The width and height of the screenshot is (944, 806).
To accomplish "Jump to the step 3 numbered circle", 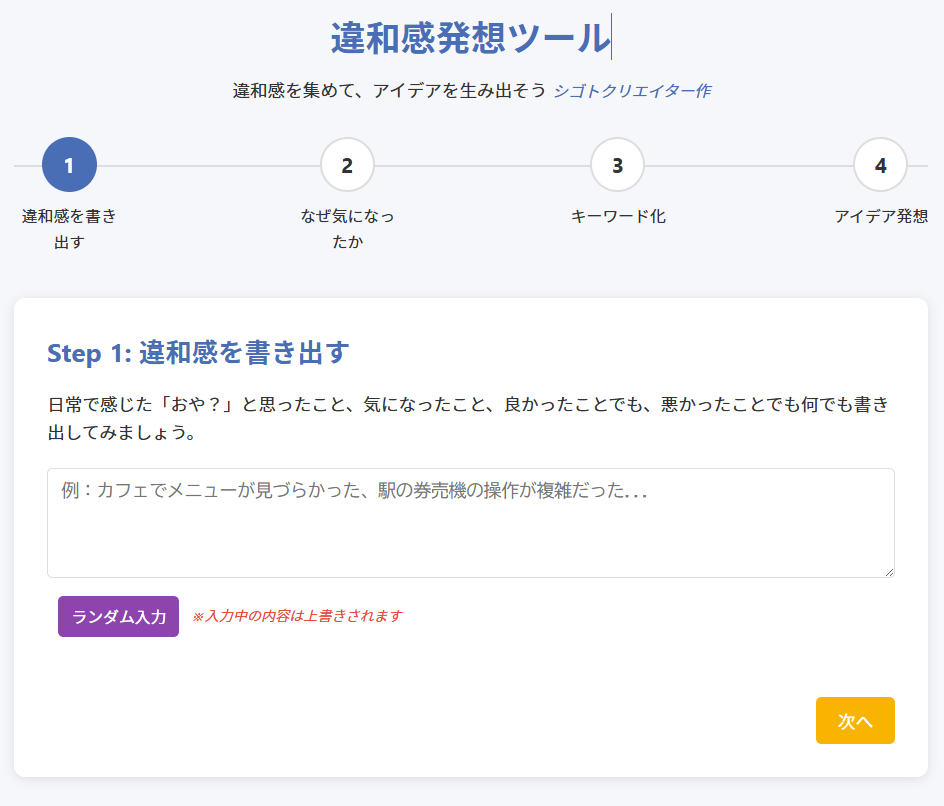I will 617,165.
